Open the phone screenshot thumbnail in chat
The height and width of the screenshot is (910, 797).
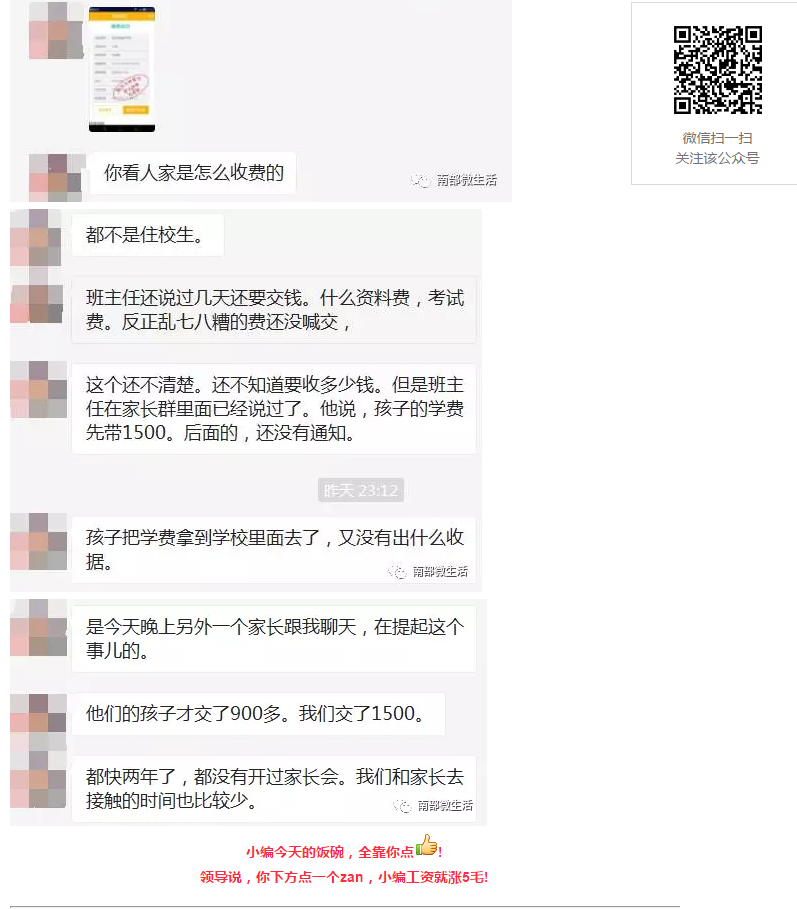pos(122,69)
